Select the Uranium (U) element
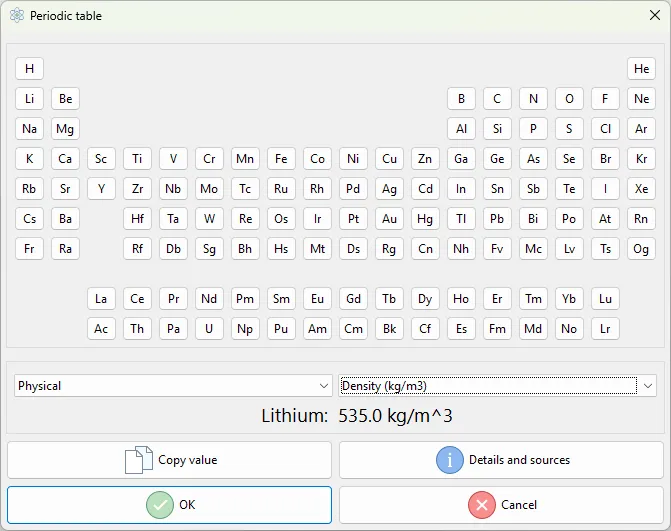Viewport: 671px width, 531px height. [209, 329]
